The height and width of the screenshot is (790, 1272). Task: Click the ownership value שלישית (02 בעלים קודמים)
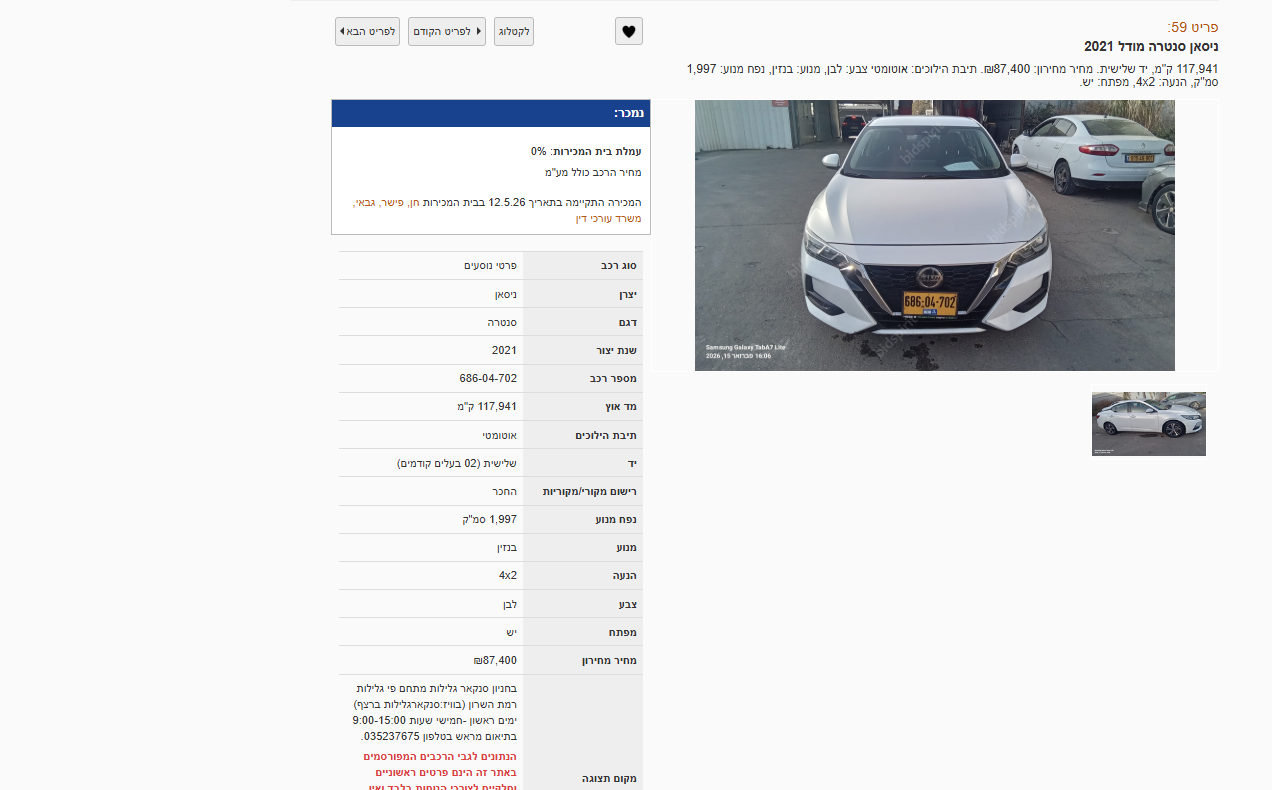(457, 463)
